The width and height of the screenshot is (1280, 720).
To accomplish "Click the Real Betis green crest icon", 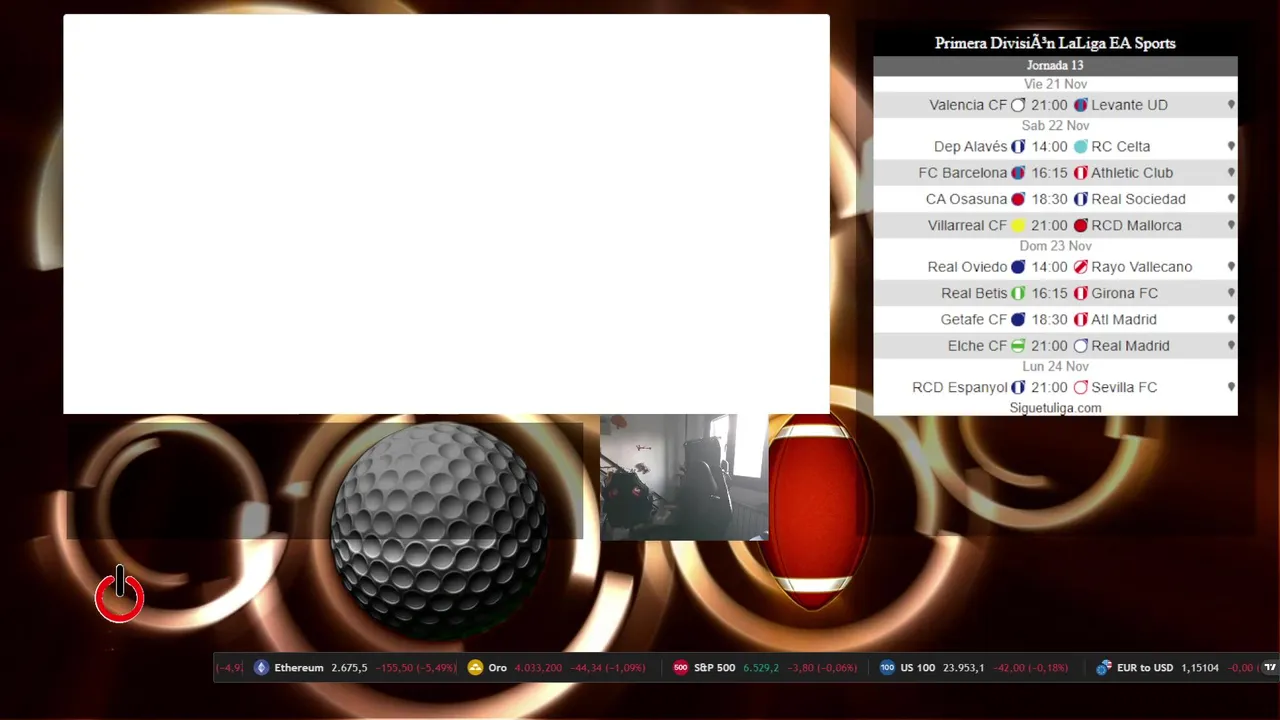I will [x=1018, y=294].
